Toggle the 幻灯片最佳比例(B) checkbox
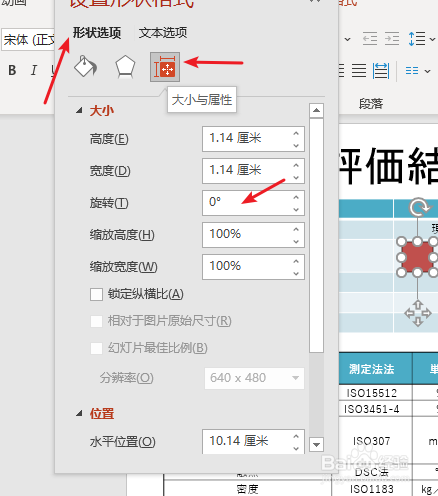Screen dimensions: 438x496 (x=96, y=349)
